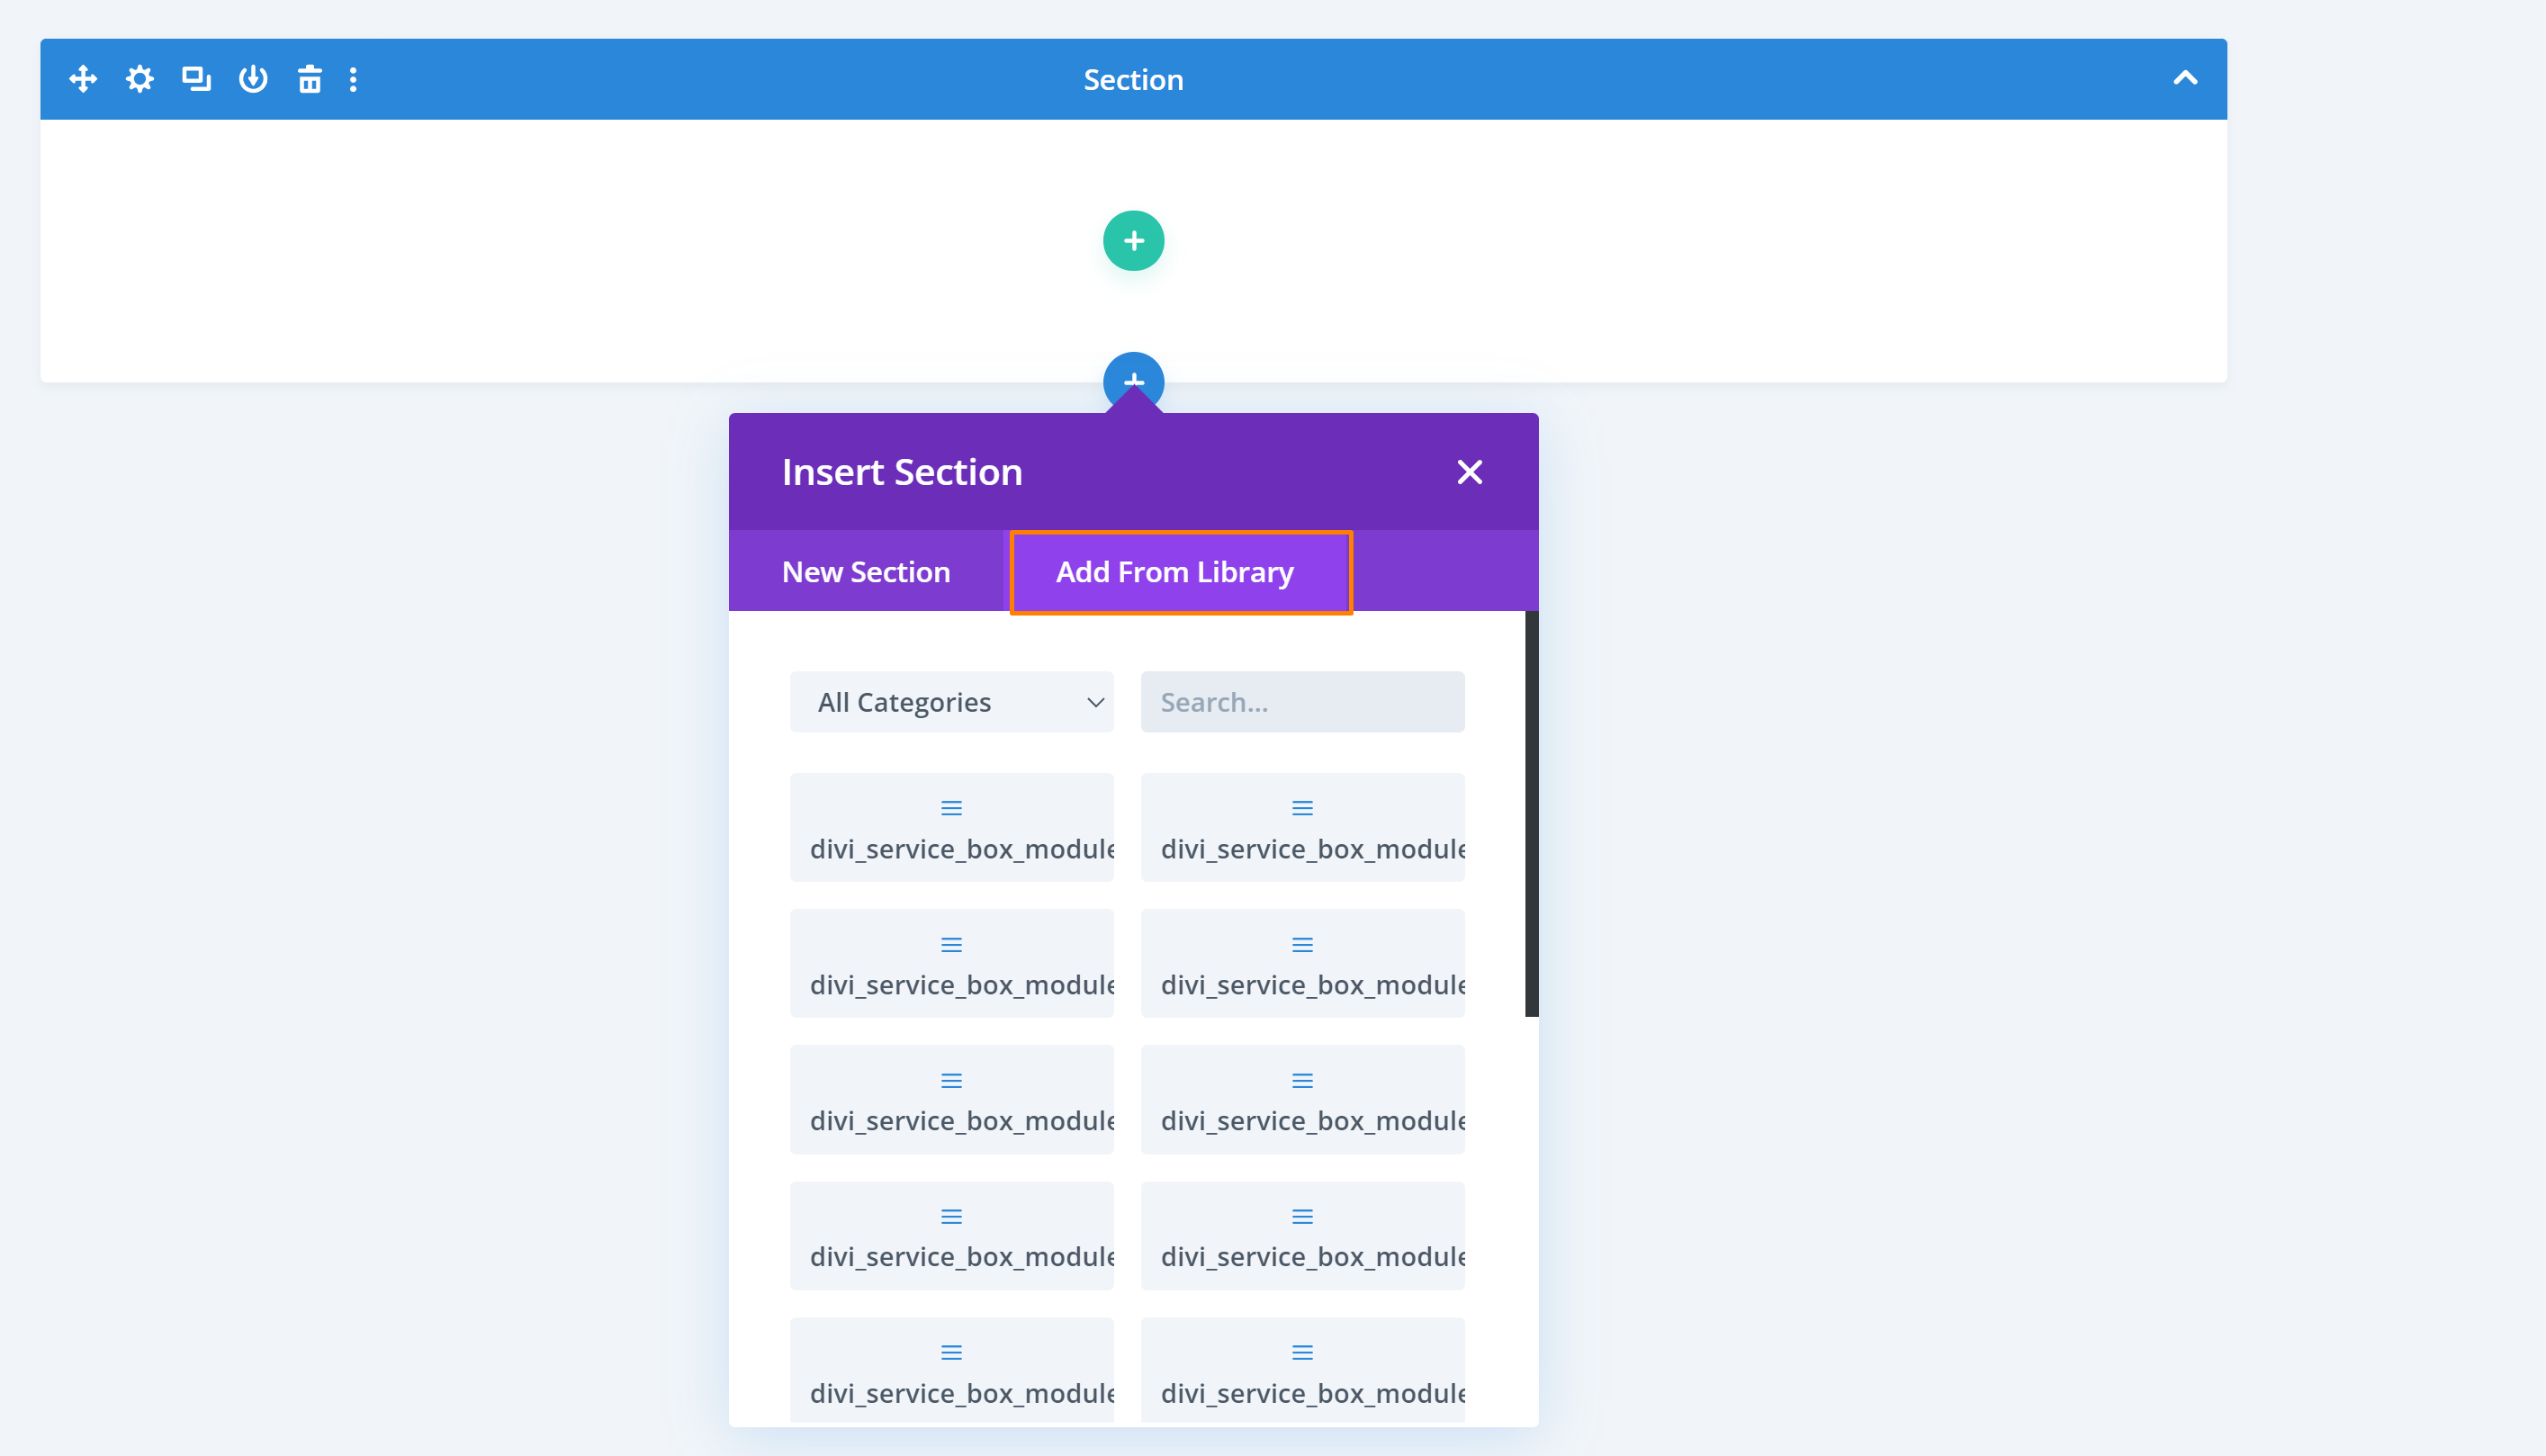Image resolution: width=2546 pixels, height=1456 pixels.
Task: Open section settings gear icon
Action: tap(140, 79)
